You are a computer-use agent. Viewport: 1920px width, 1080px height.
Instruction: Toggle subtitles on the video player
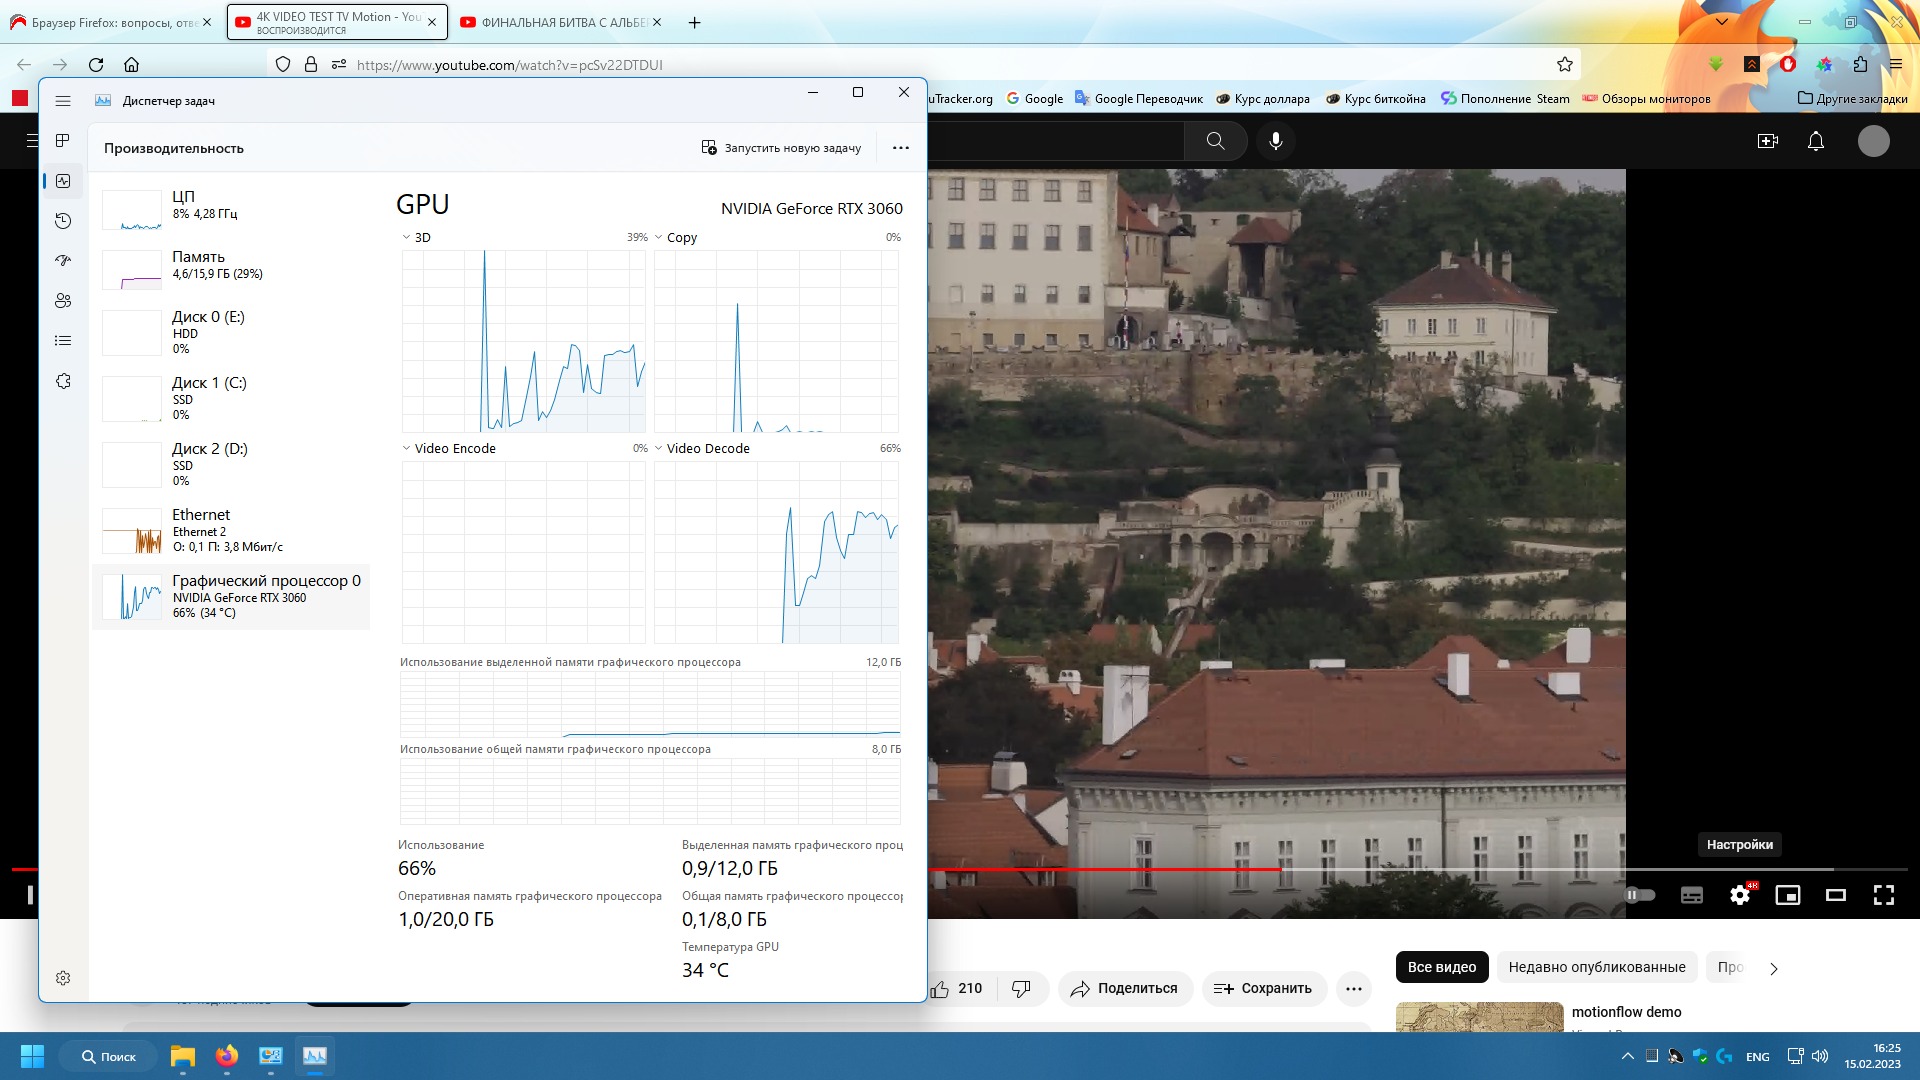(1691, 895)
